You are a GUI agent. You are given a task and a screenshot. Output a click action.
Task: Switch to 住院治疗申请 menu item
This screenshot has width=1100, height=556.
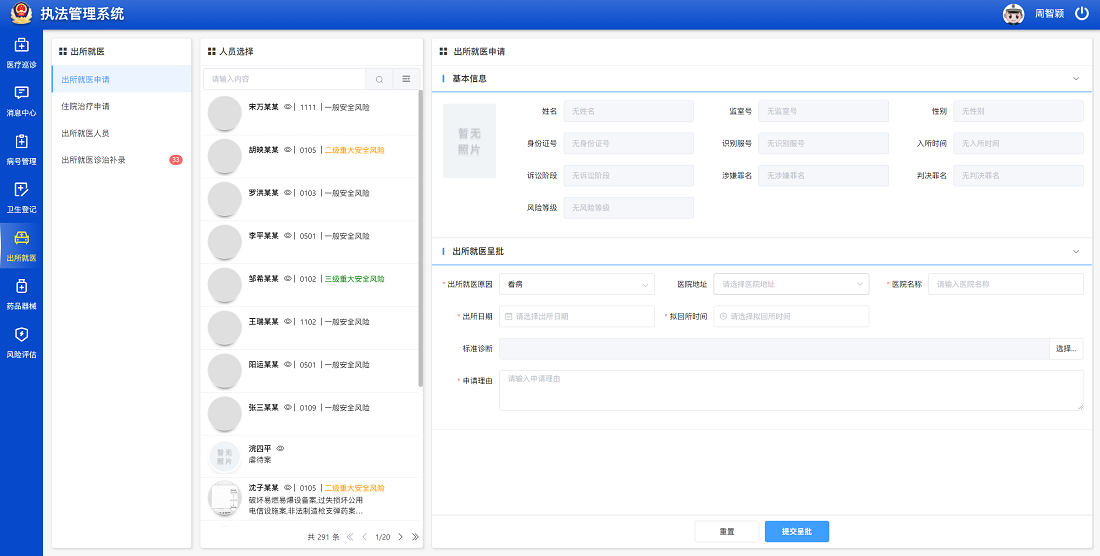[86, 106]
